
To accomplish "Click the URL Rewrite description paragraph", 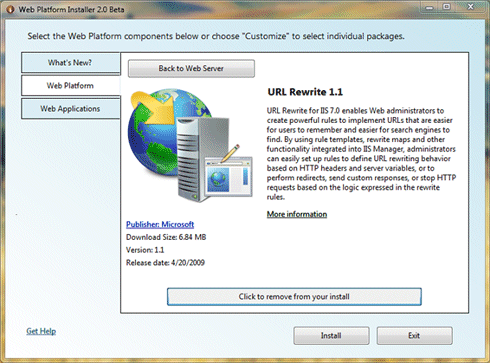I will point(361,154).
